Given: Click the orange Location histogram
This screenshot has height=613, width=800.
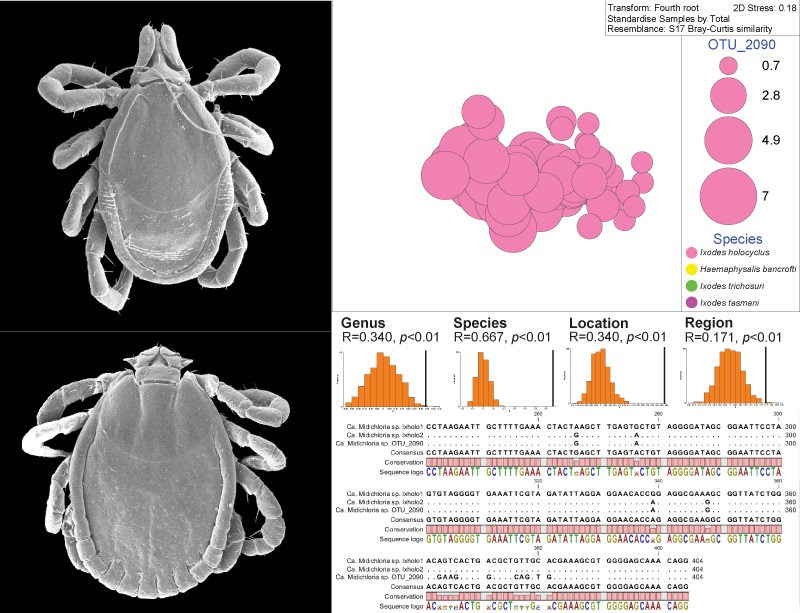Looking at the screenshot, I should point(601,377).
